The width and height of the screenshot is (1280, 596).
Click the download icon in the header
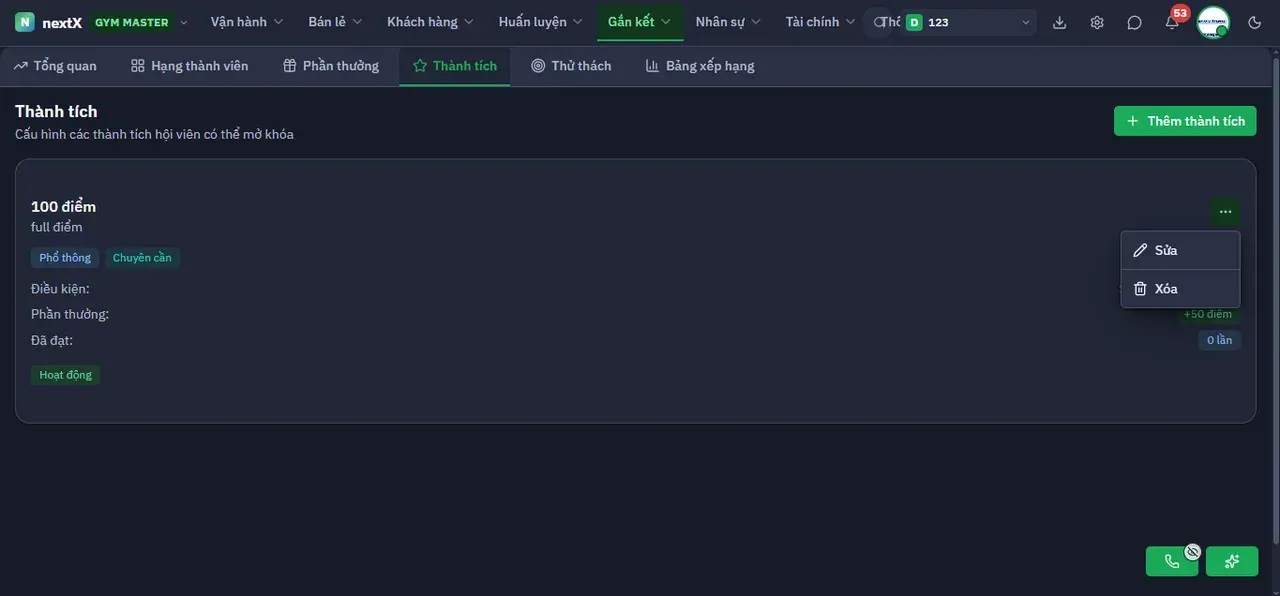tap(1060, 22)
